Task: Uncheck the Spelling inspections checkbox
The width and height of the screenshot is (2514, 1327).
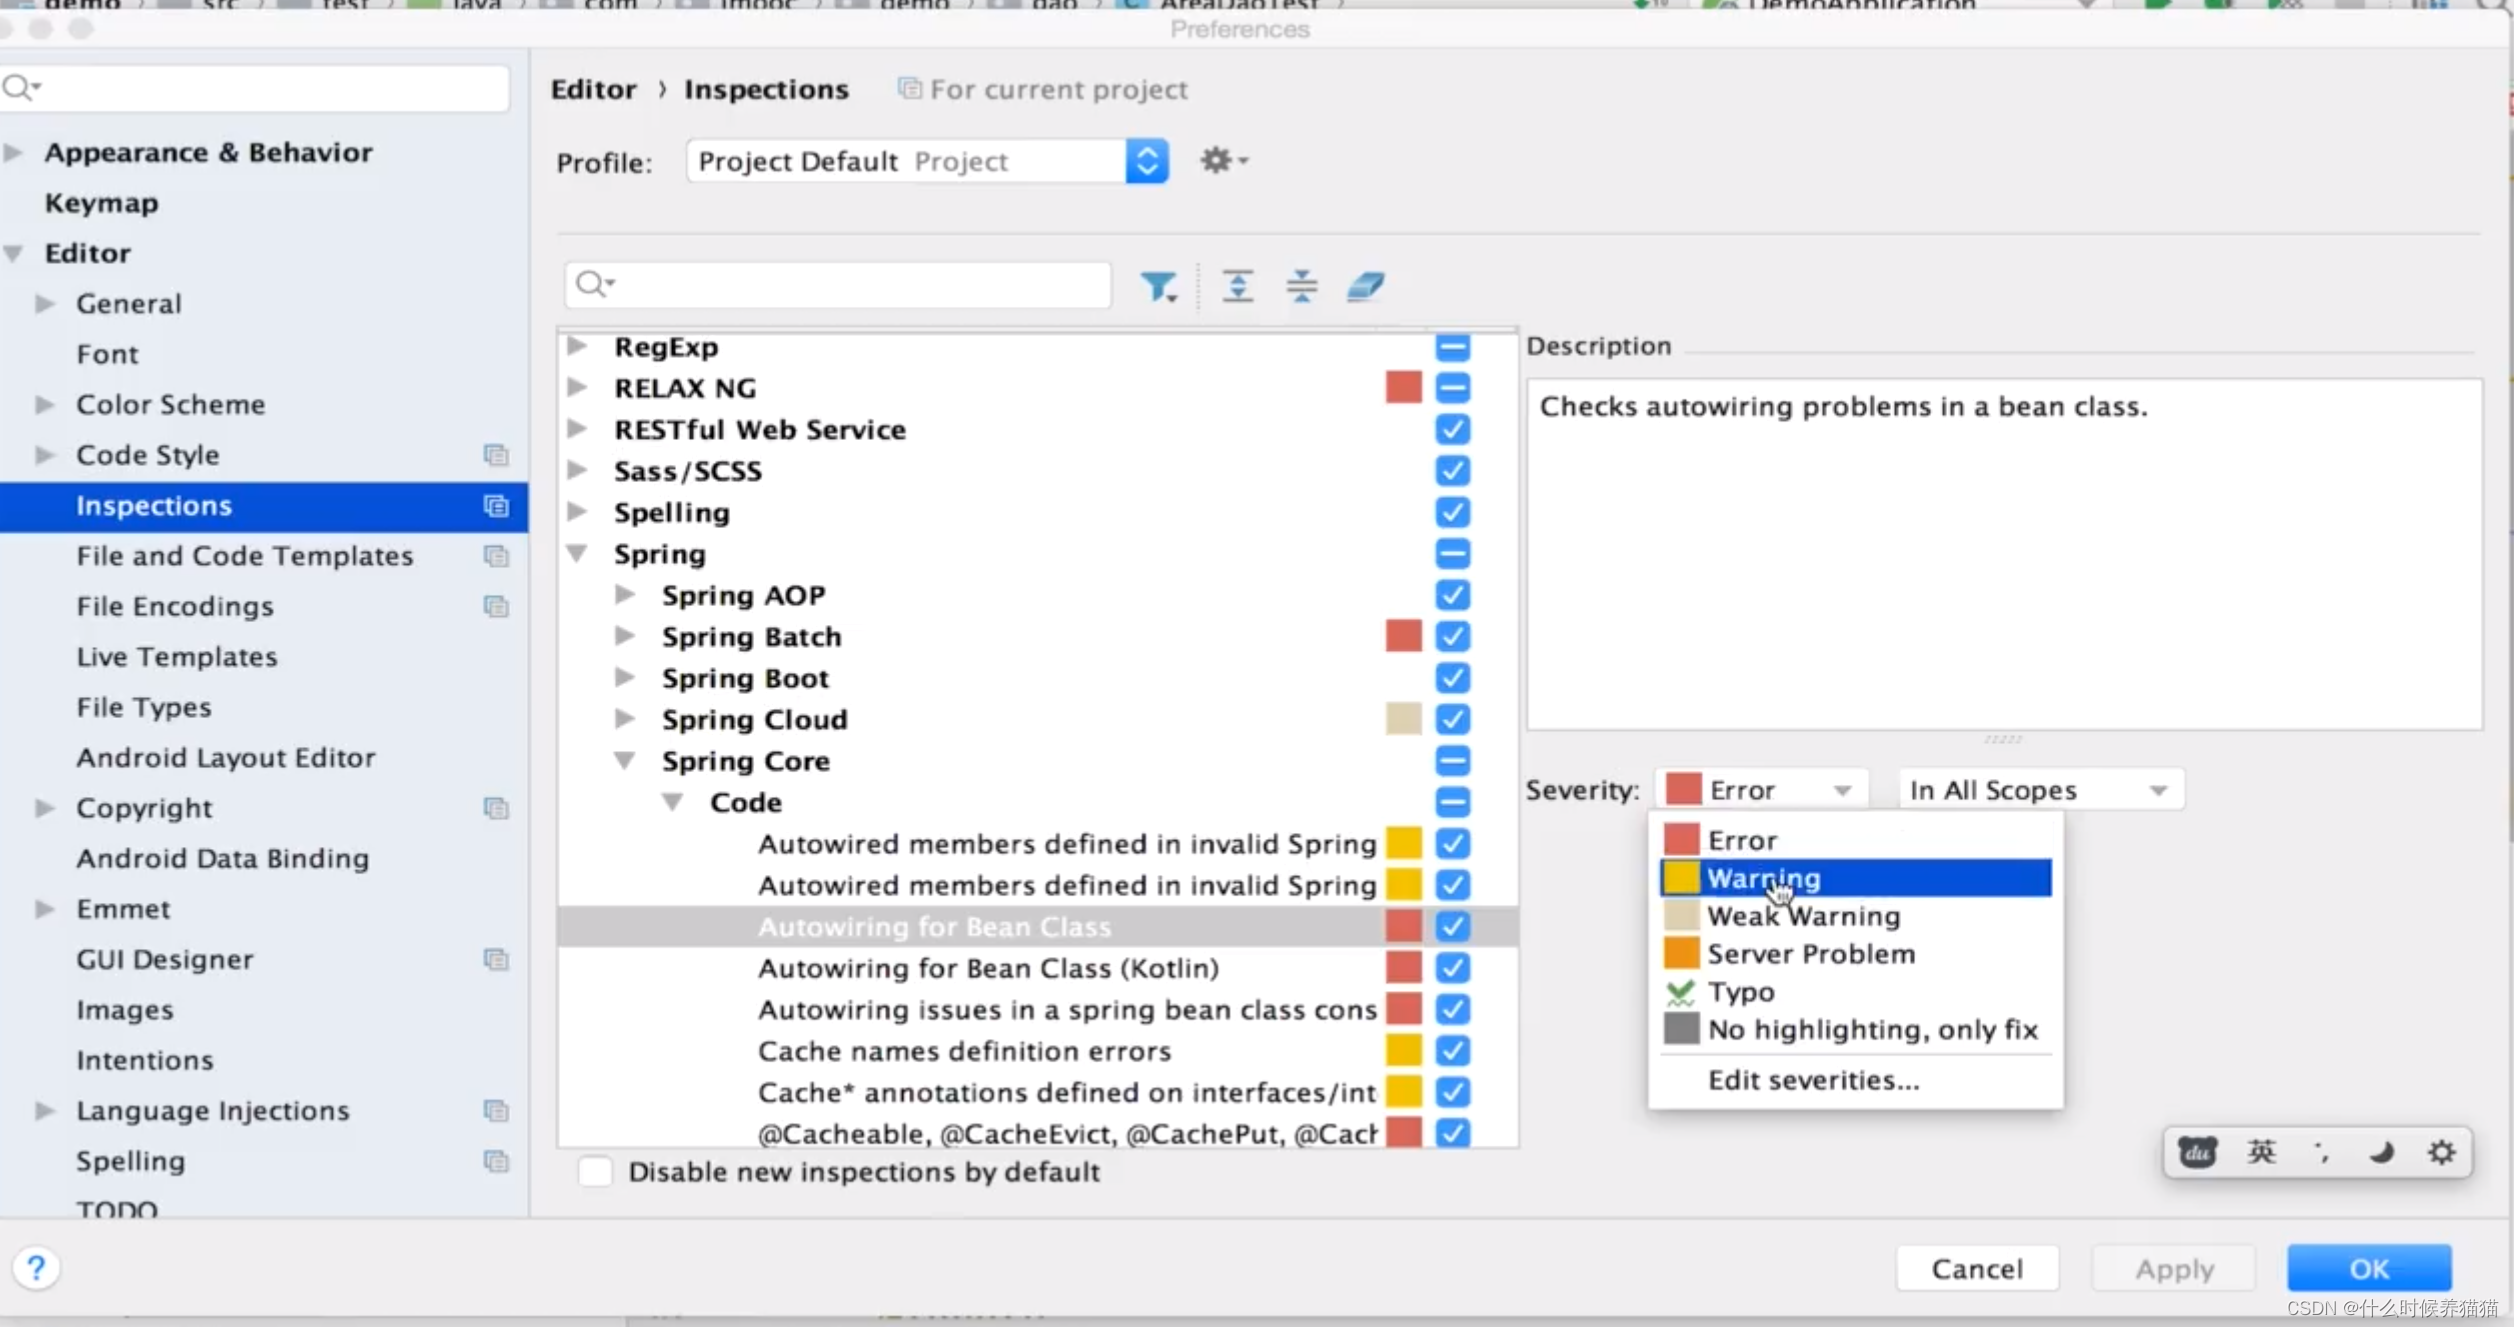Action: click(x=1452, y=512)
